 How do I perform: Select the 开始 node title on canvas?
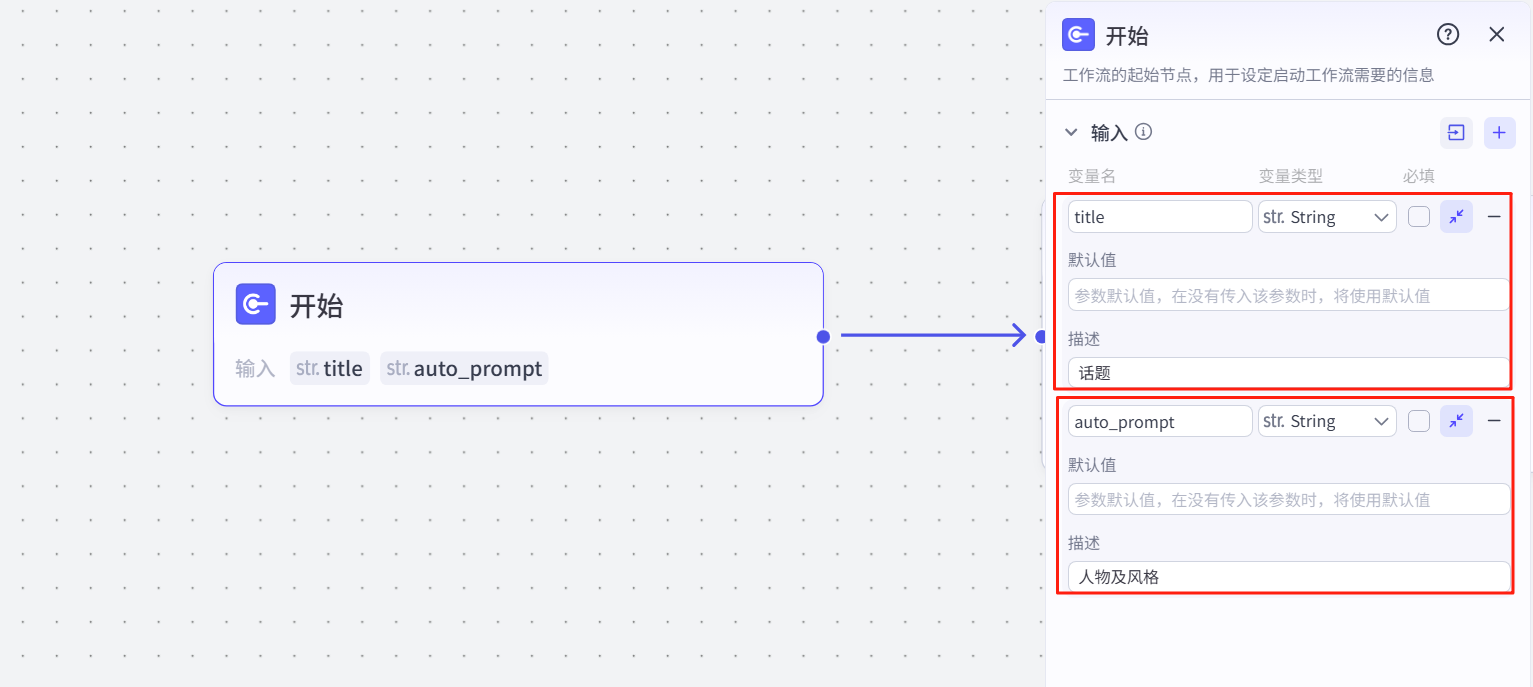point(316,305)
